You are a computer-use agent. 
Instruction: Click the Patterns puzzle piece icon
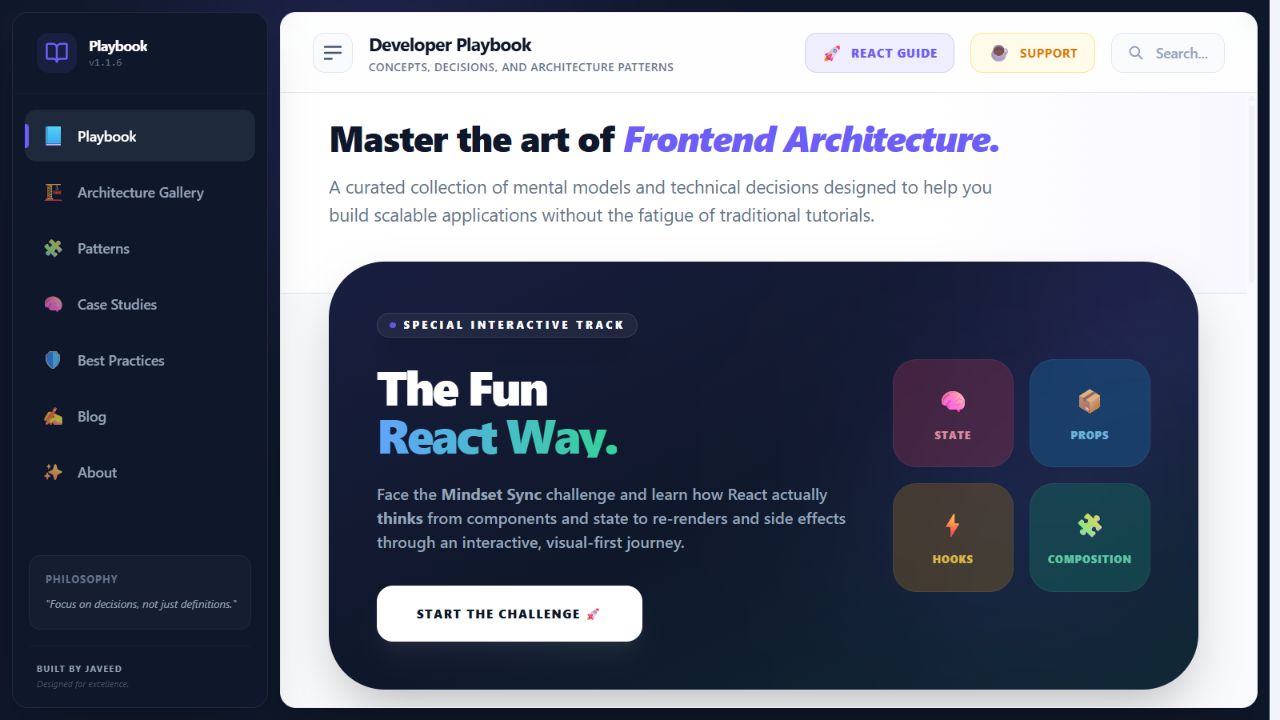coord(53,248)
